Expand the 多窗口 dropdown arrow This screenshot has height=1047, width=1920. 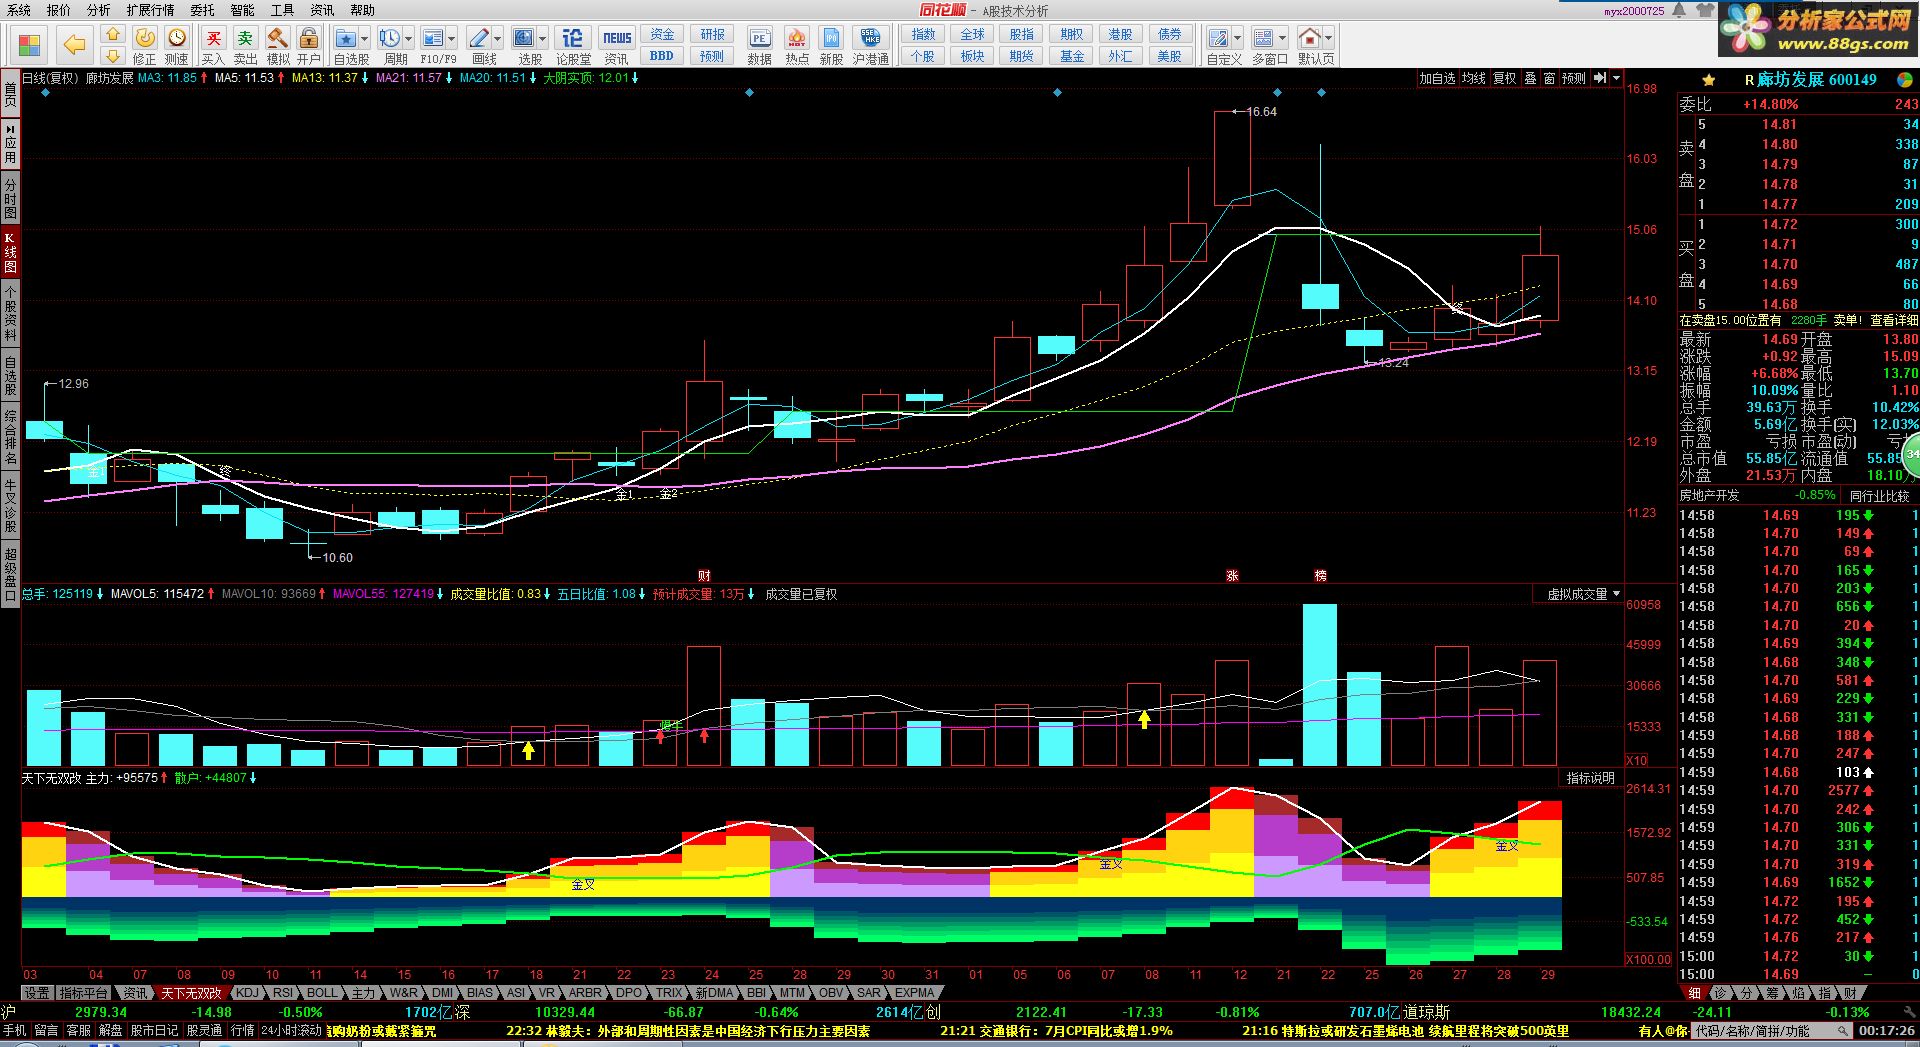coord(1282,39)
